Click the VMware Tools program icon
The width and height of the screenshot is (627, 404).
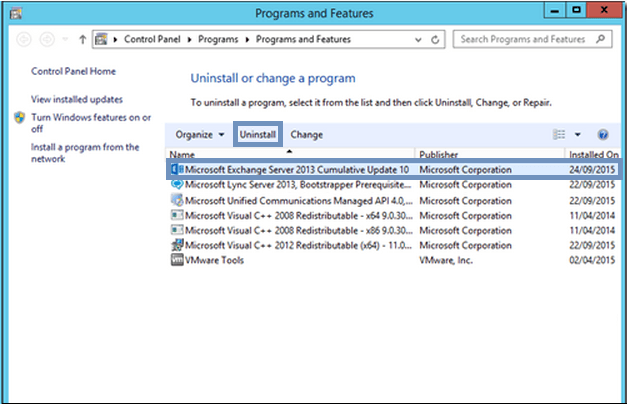coord(177,260)
